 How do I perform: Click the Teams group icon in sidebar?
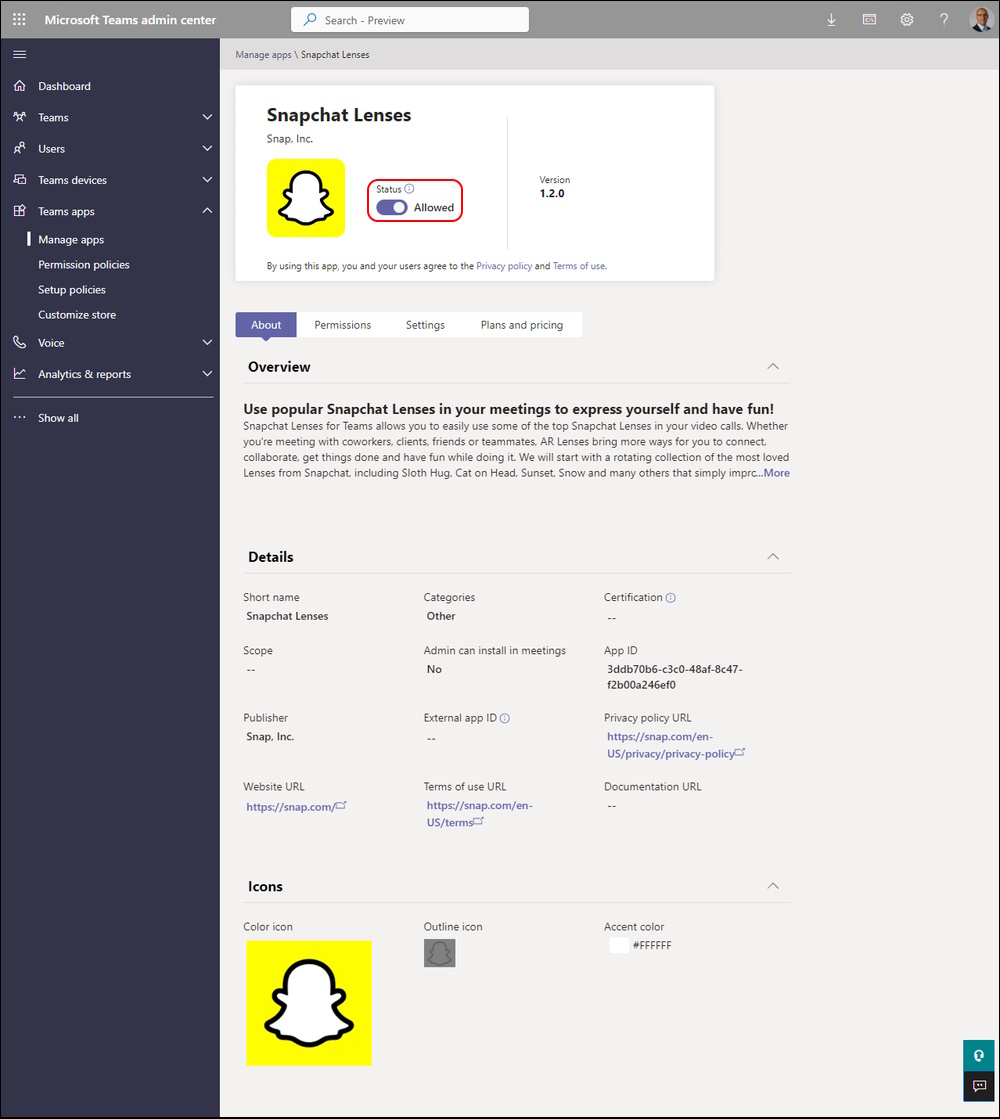point(20,117)
